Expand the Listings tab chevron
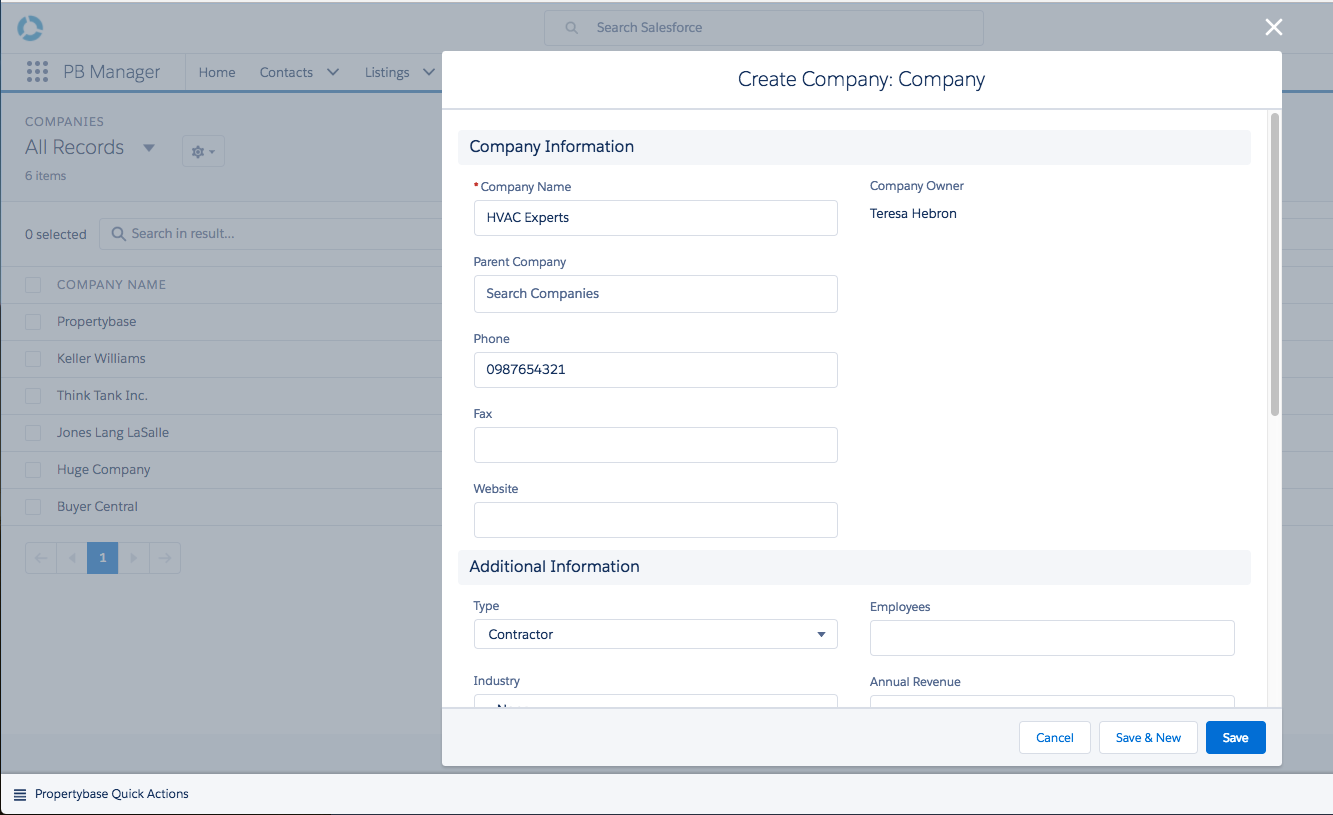This screenshot has width=1333, height=815. pos(429,72)
